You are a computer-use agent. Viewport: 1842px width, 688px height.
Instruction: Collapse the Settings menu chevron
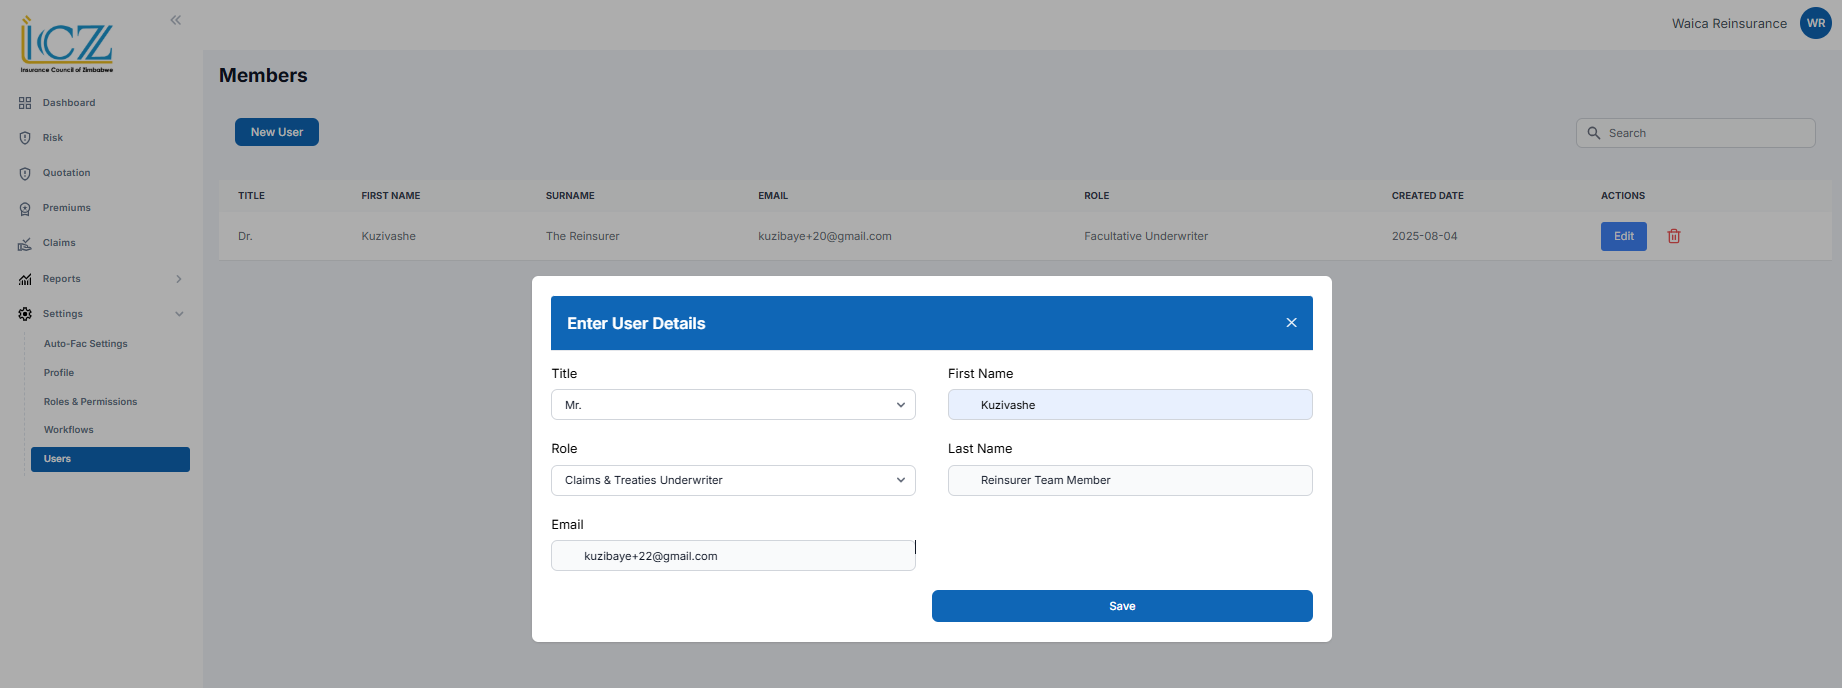(x=179, y=314)
